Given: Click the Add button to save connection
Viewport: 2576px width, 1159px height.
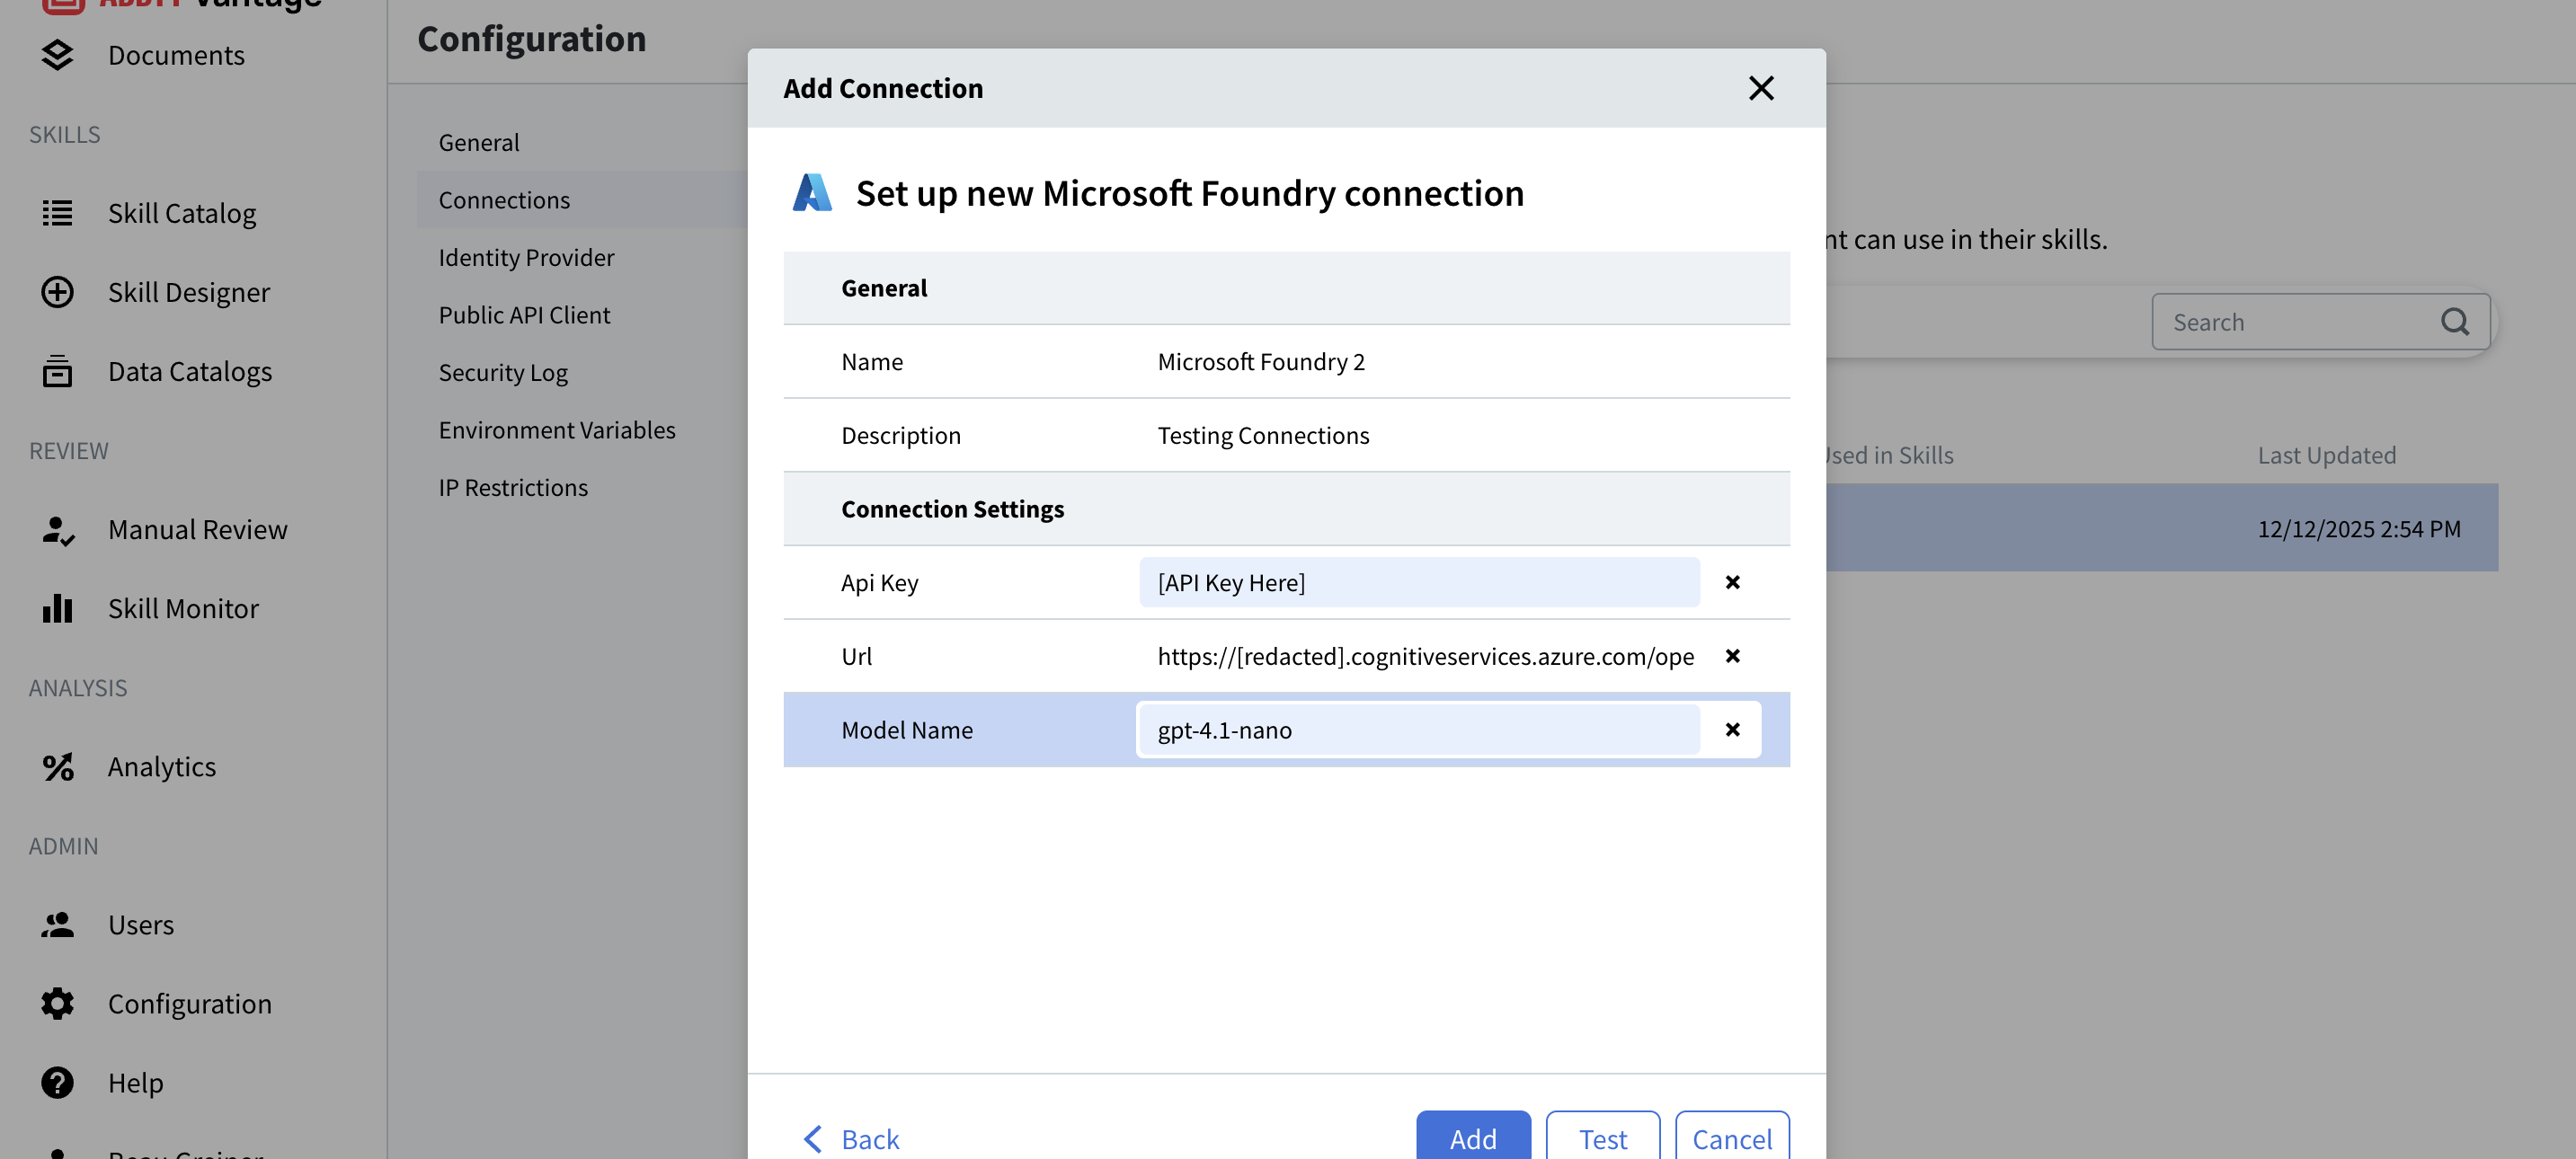Looking at the screenshot, I should coord(1473,1138).
